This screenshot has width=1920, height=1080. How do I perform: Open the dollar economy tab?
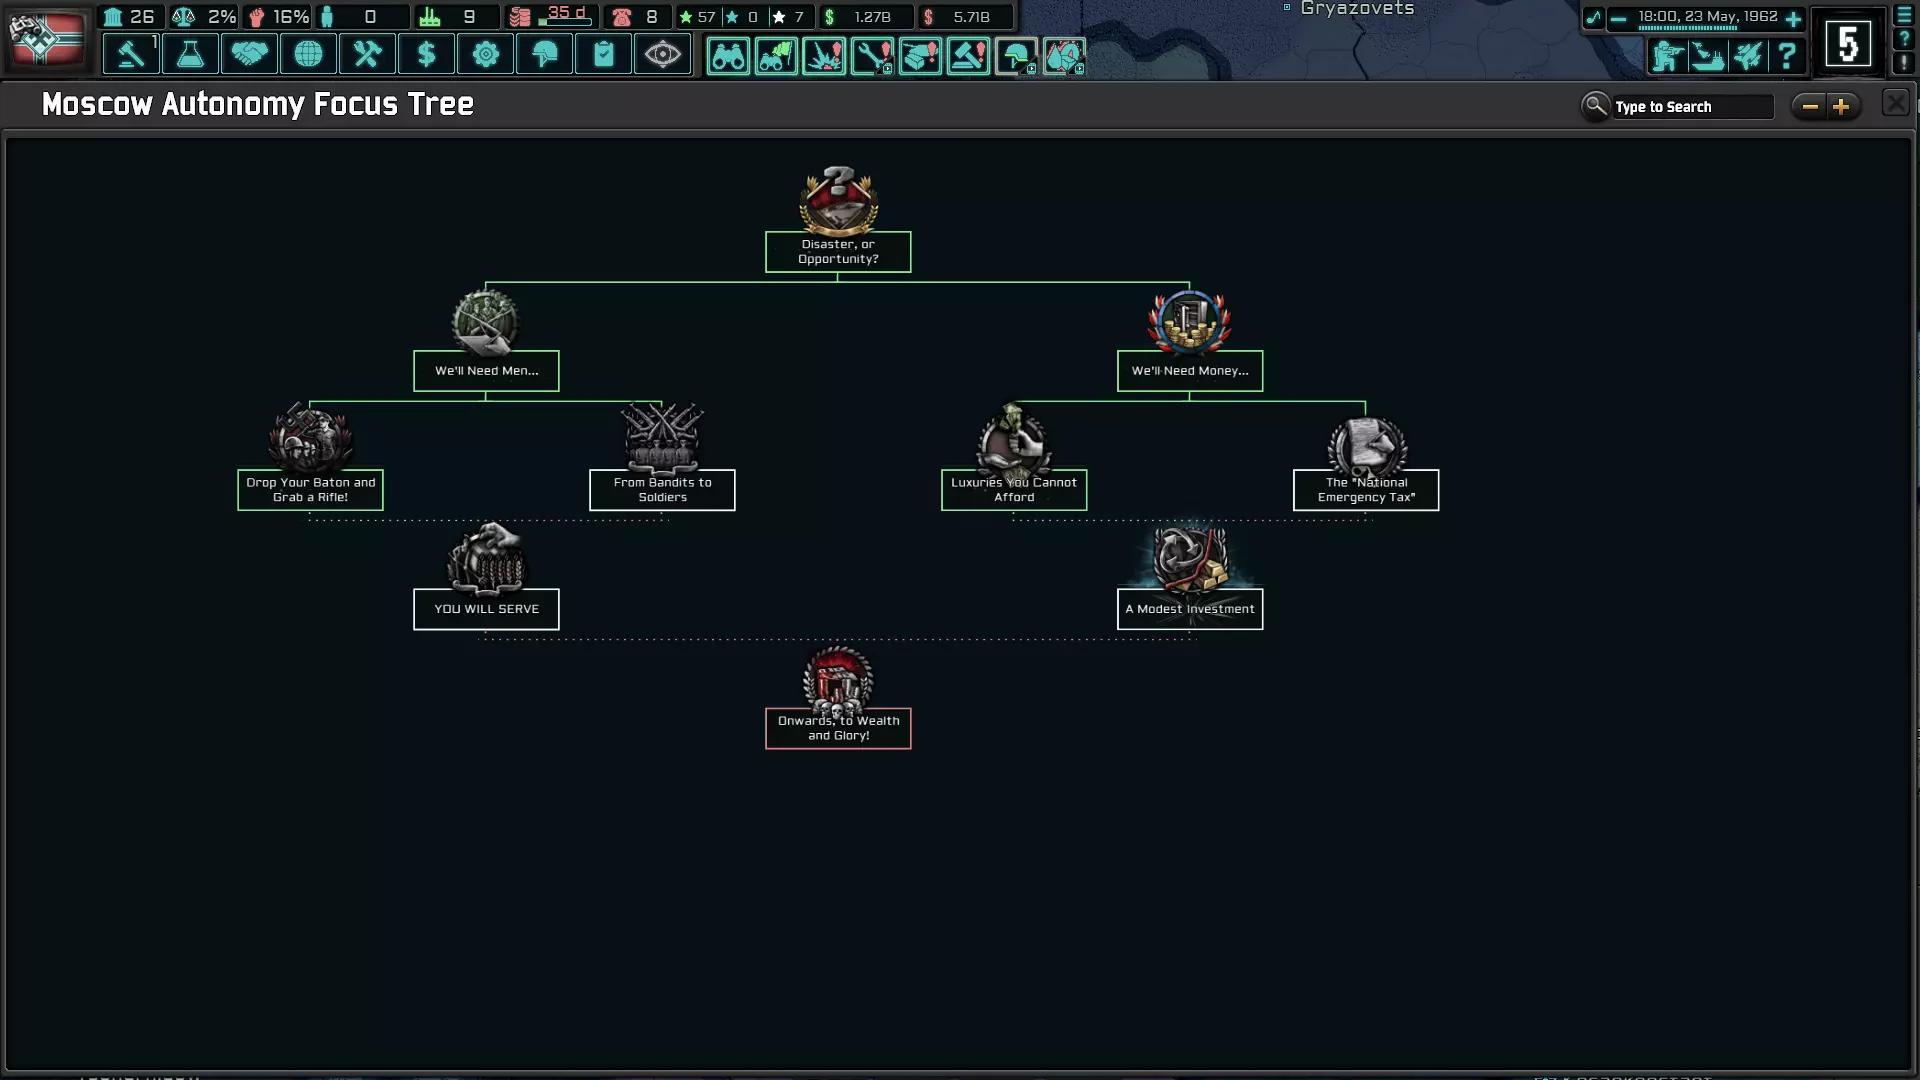[x=426, y=54]
